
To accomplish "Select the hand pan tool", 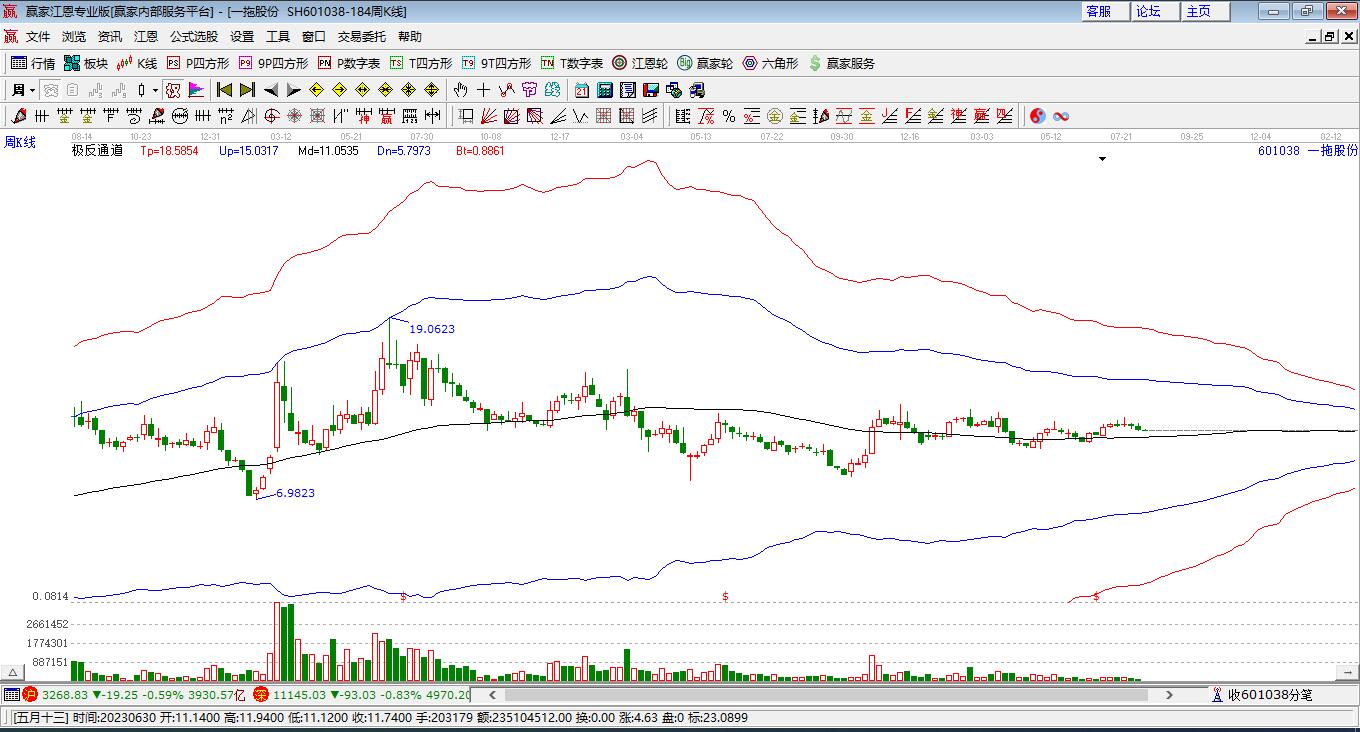I will coord(461,90).
